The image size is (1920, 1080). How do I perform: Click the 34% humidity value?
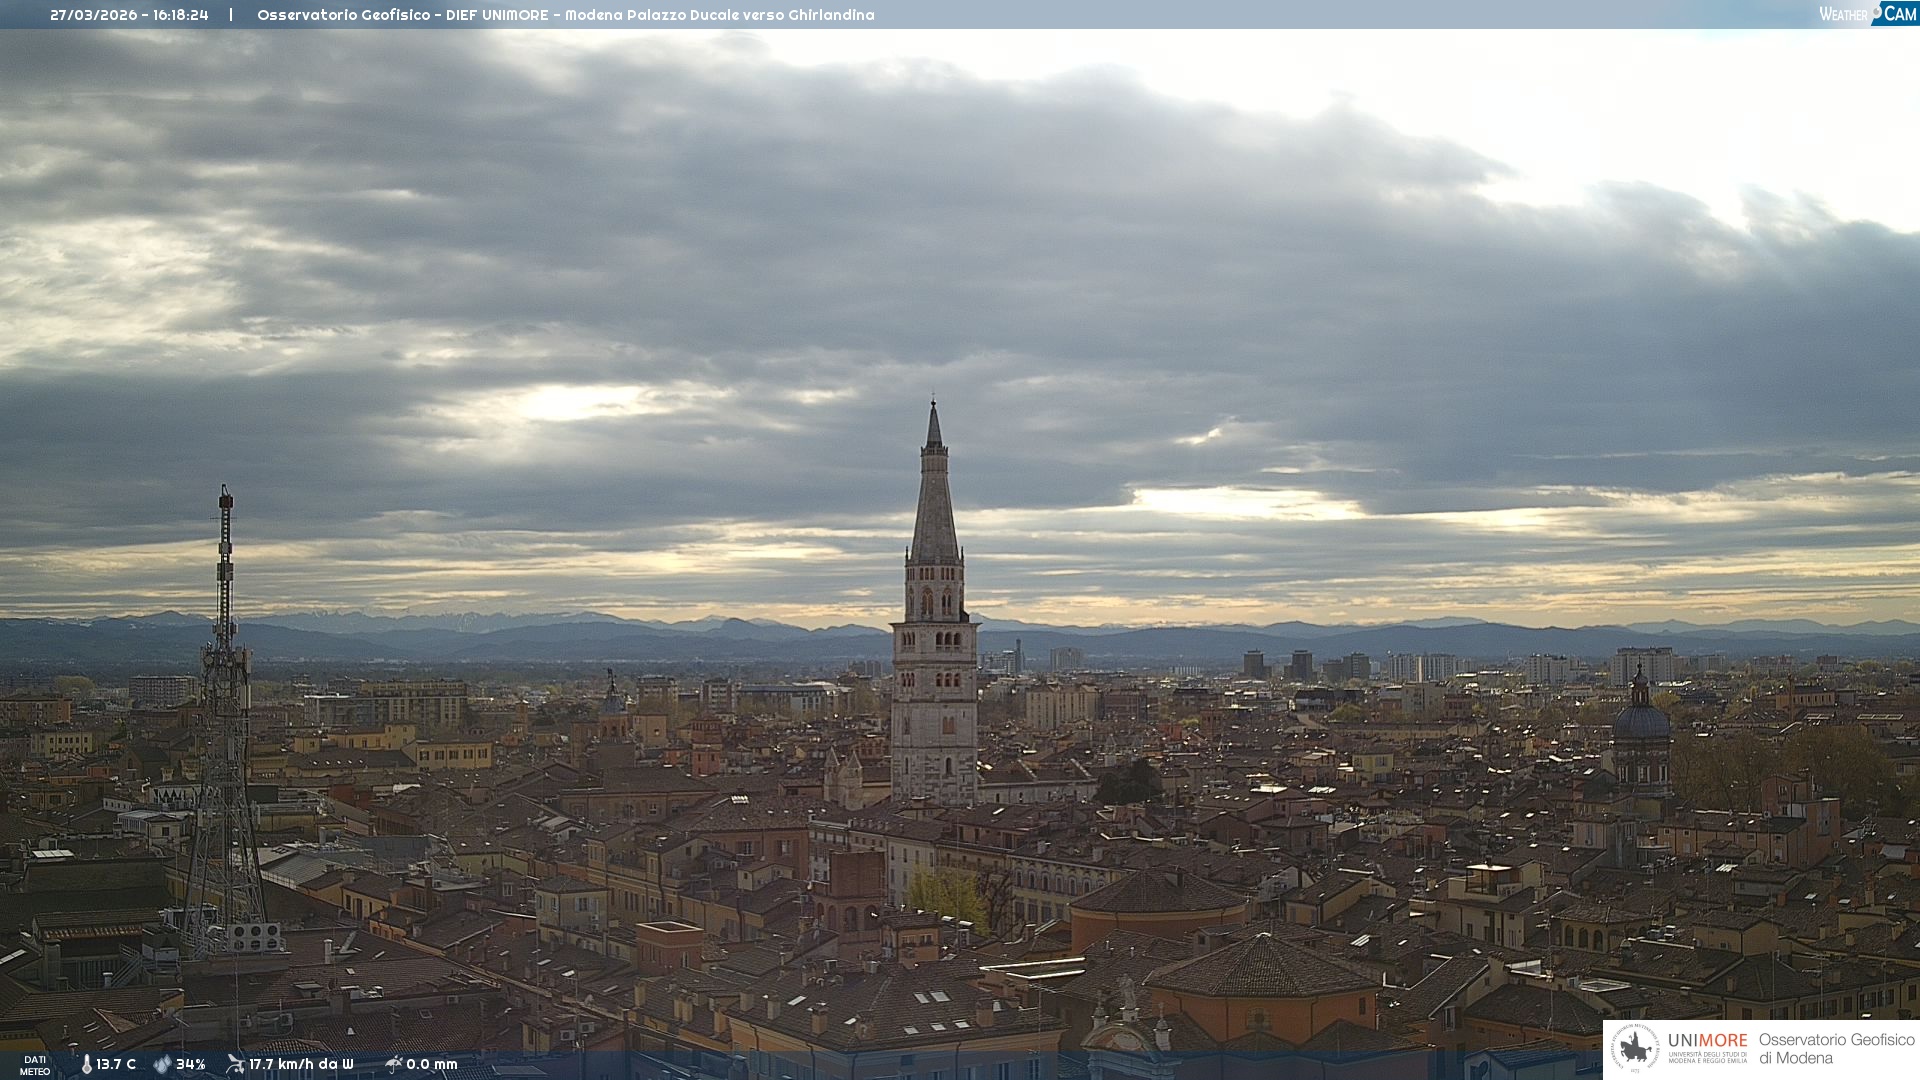point(190,1064)
